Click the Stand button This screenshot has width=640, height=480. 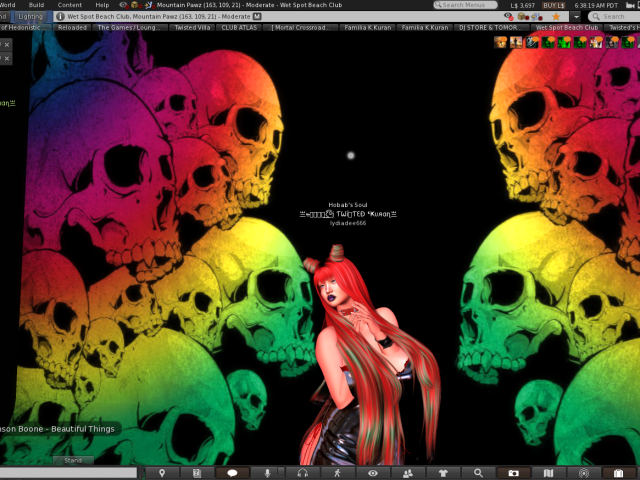coord(73,460)
